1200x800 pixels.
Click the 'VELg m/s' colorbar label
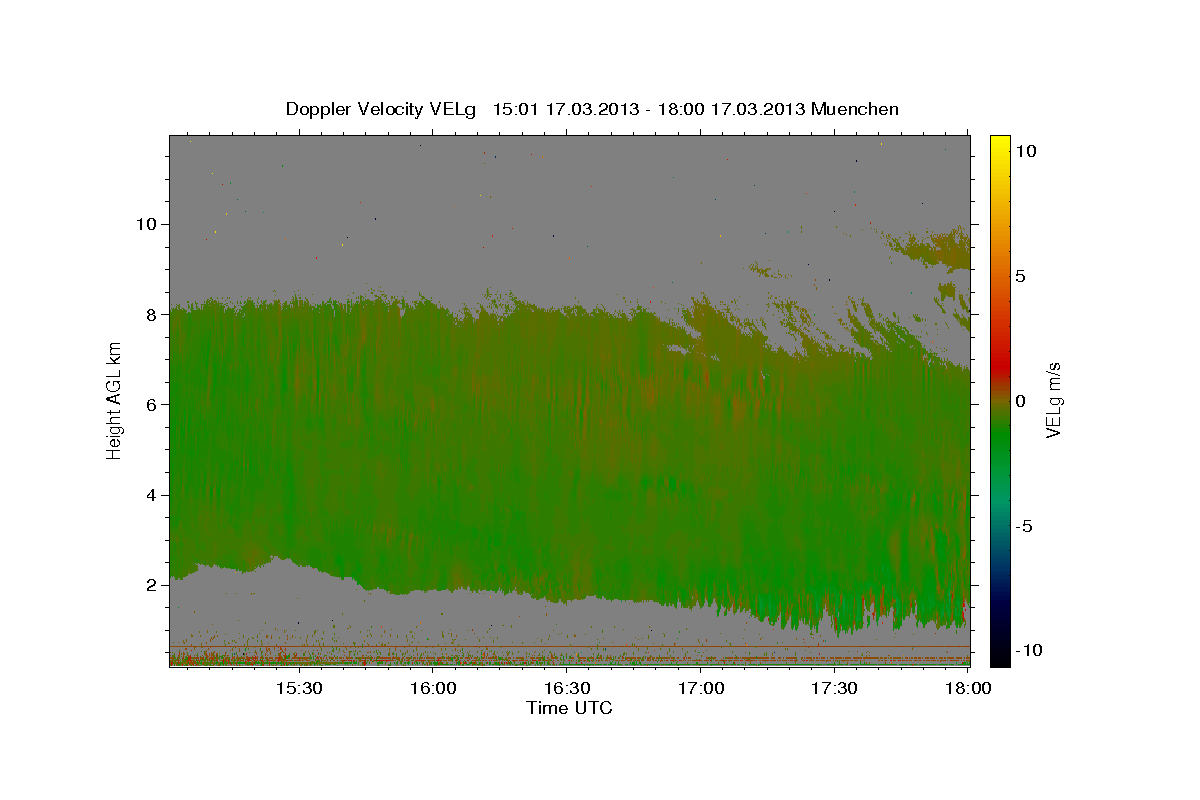1052,401
